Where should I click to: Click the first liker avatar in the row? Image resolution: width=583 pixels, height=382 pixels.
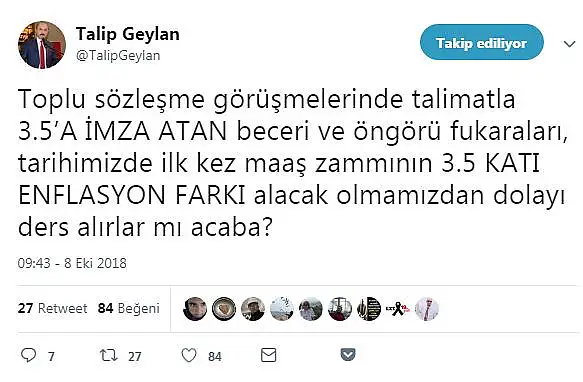pos(195,309)
